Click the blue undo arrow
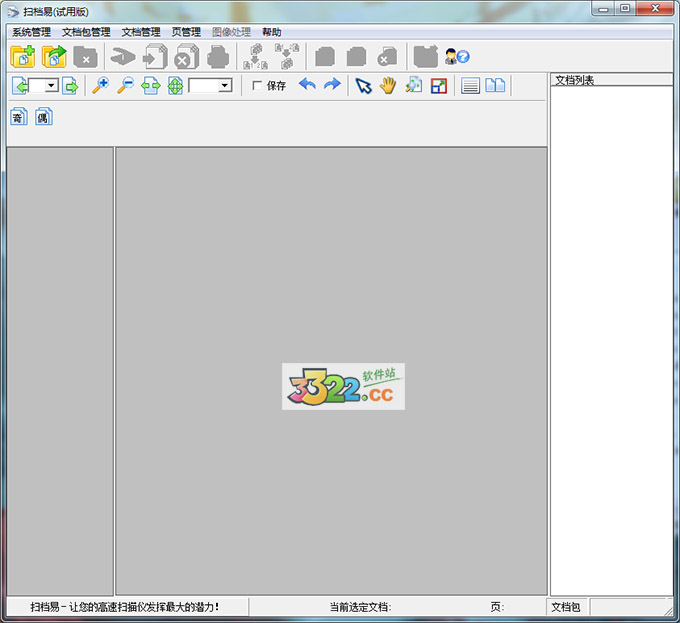This screenshot has height=623, width=680. pos(307,85)
